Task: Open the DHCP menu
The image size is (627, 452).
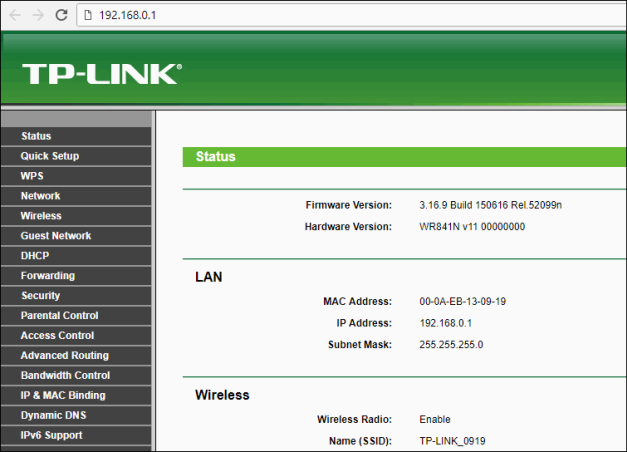Action: (x=76, y=256)
